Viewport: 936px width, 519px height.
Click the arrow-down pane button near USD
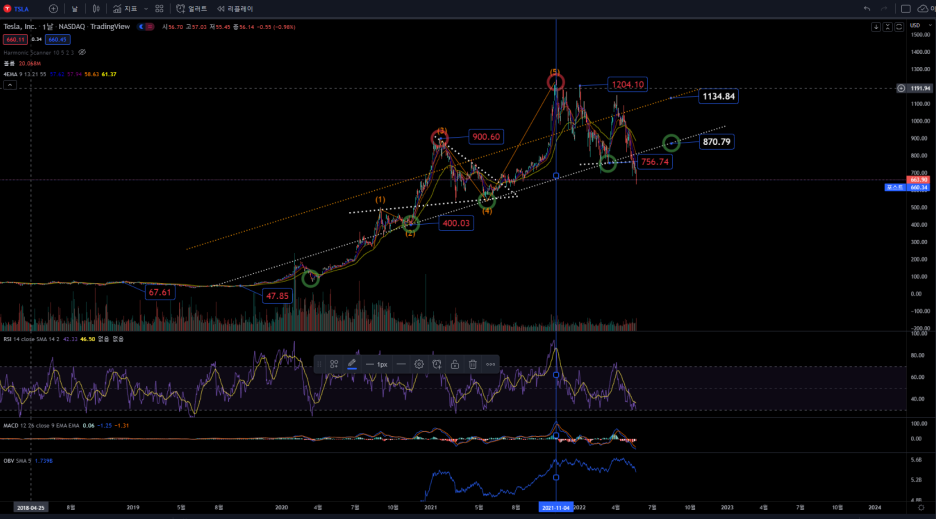click(x=876, y=27)
